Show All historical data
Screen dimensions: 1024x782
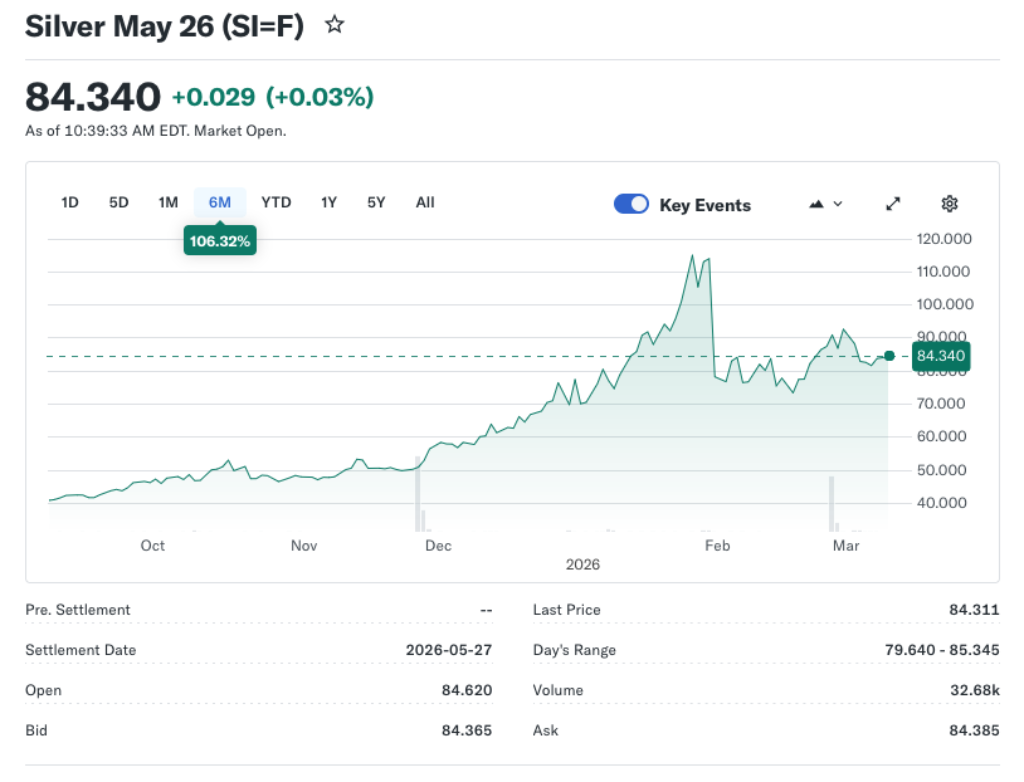pos(425,202)
